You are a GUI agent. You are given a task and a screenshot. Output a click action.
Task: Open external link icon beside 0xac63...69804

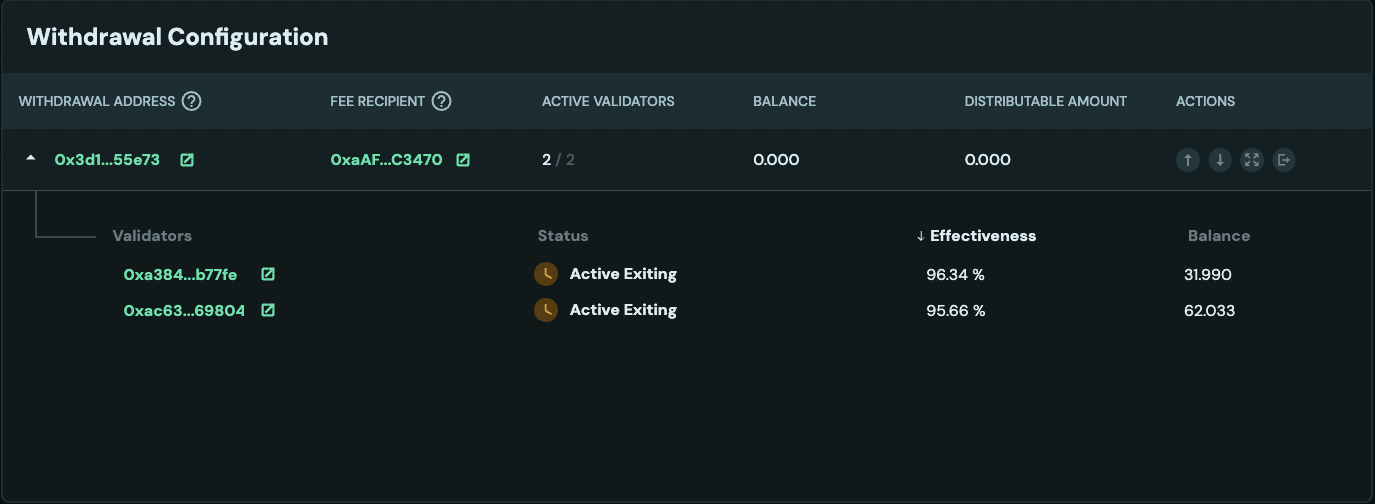268,310
